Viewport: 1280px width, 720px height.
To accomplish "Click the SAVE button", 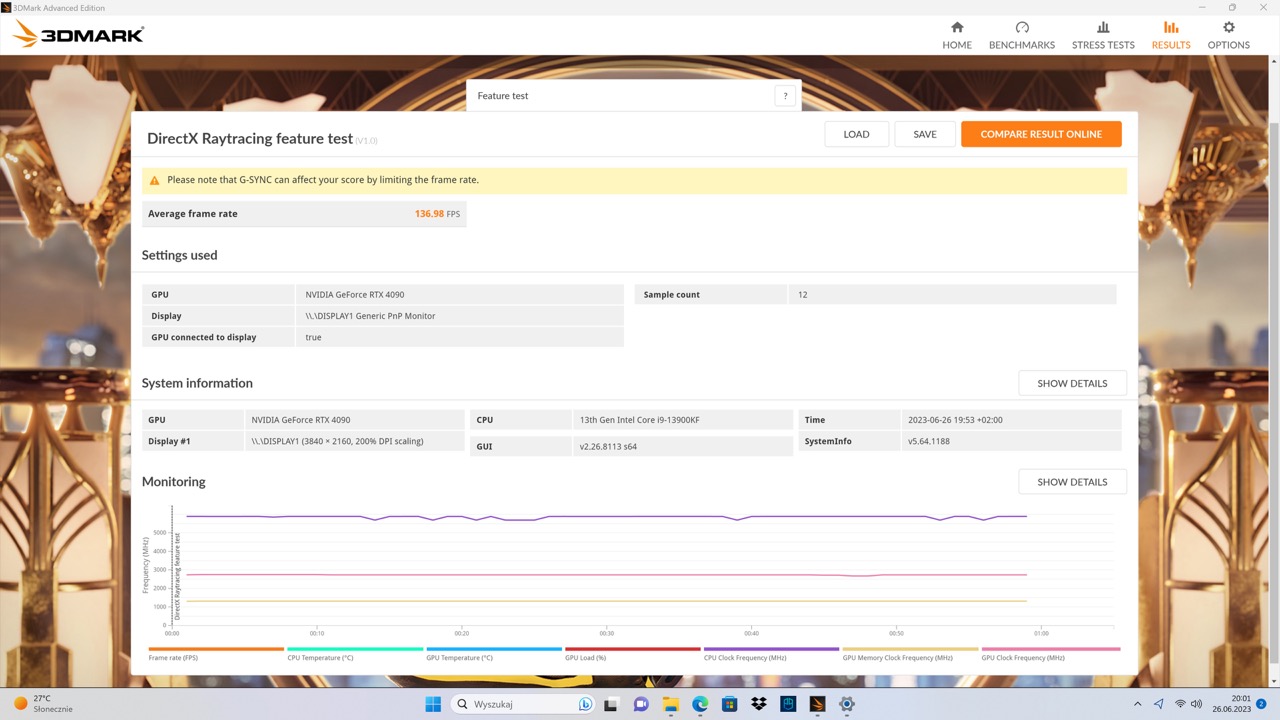I will (925, 134).
